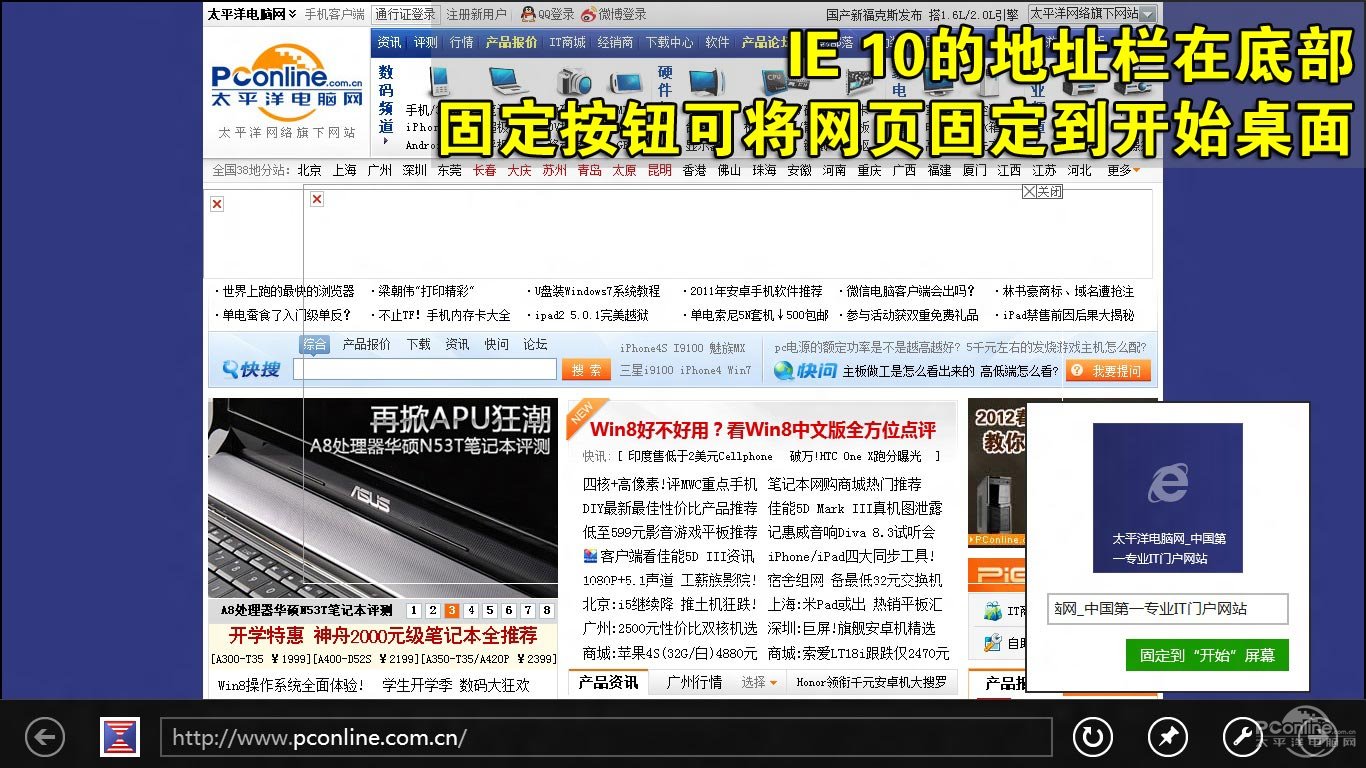Refresh the page with the reload icon
1366x768 pixels.
[x=1092, y=738]
